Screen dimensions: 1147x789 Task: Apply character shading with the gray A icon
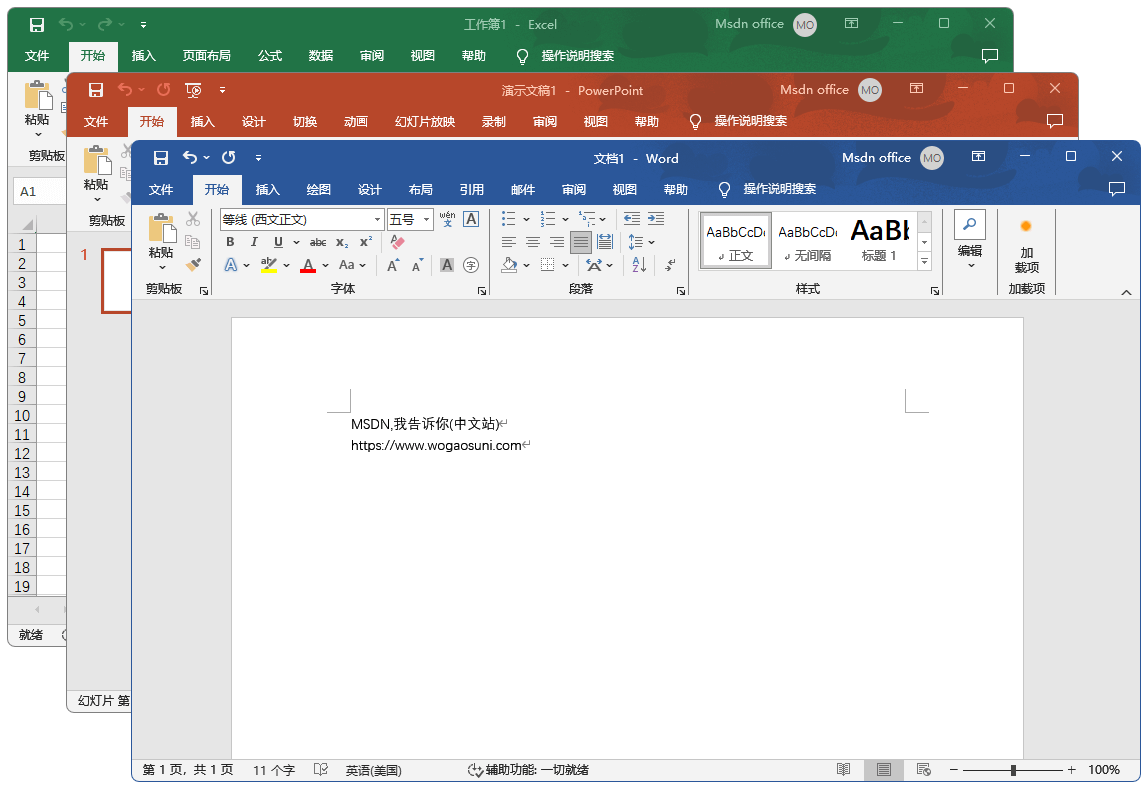point(447,265)
